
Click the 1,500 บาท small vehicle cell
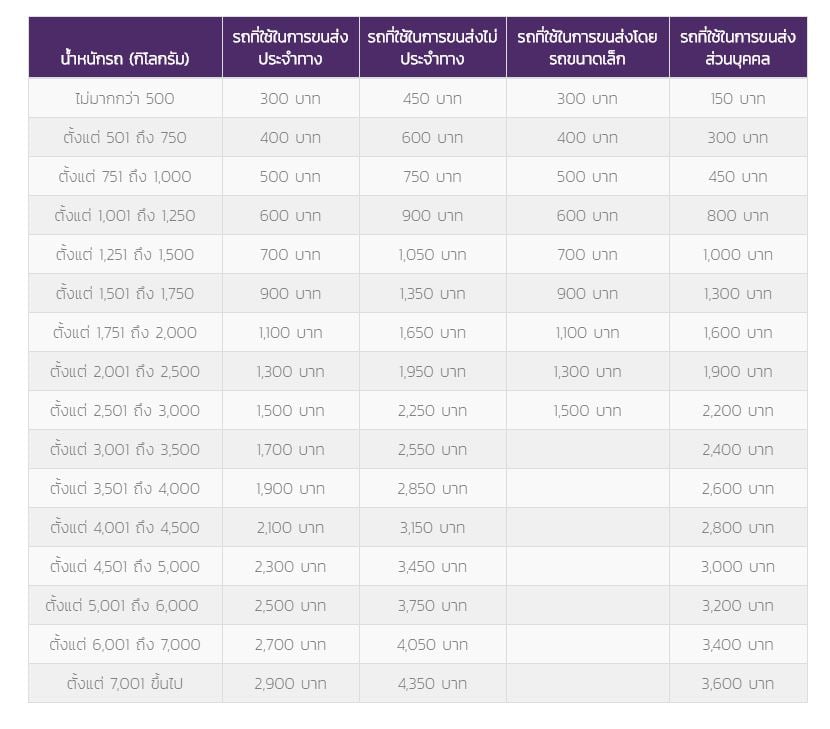tap(587, 410)
